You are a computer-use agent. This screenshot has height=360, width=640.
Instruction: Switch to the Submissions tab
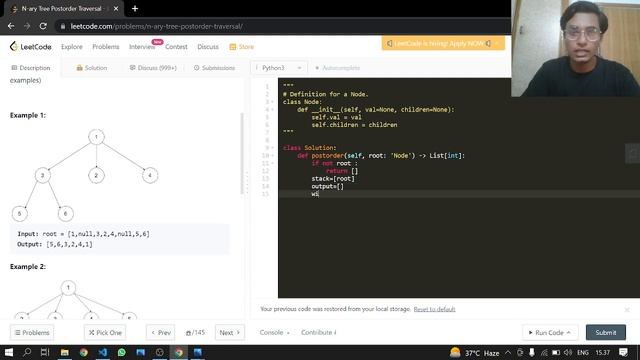[214, 68]
